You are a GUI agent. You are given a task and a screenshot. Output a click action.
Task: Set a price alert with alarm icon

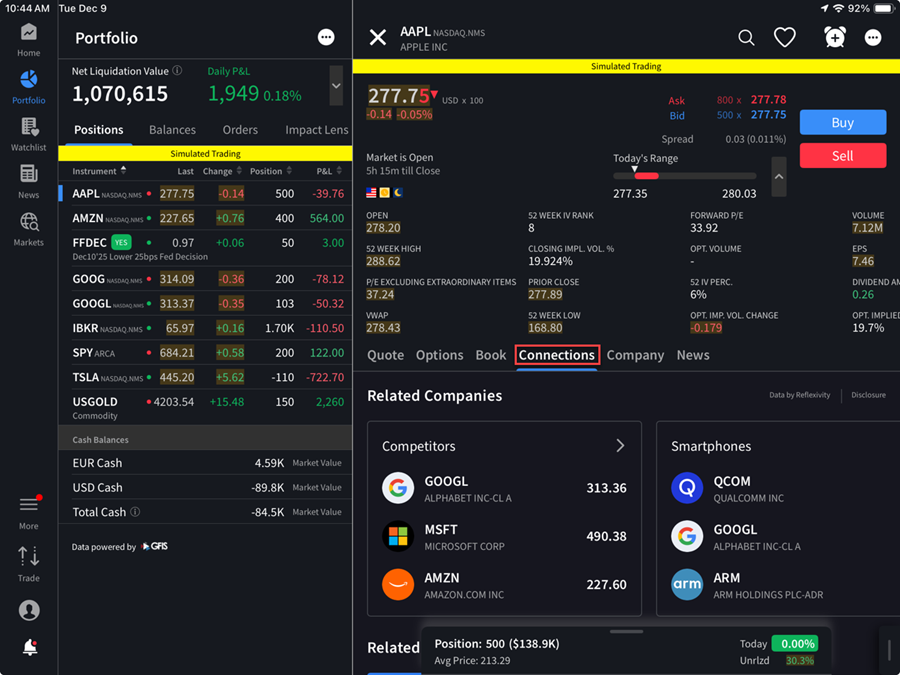tap(834, 38)
